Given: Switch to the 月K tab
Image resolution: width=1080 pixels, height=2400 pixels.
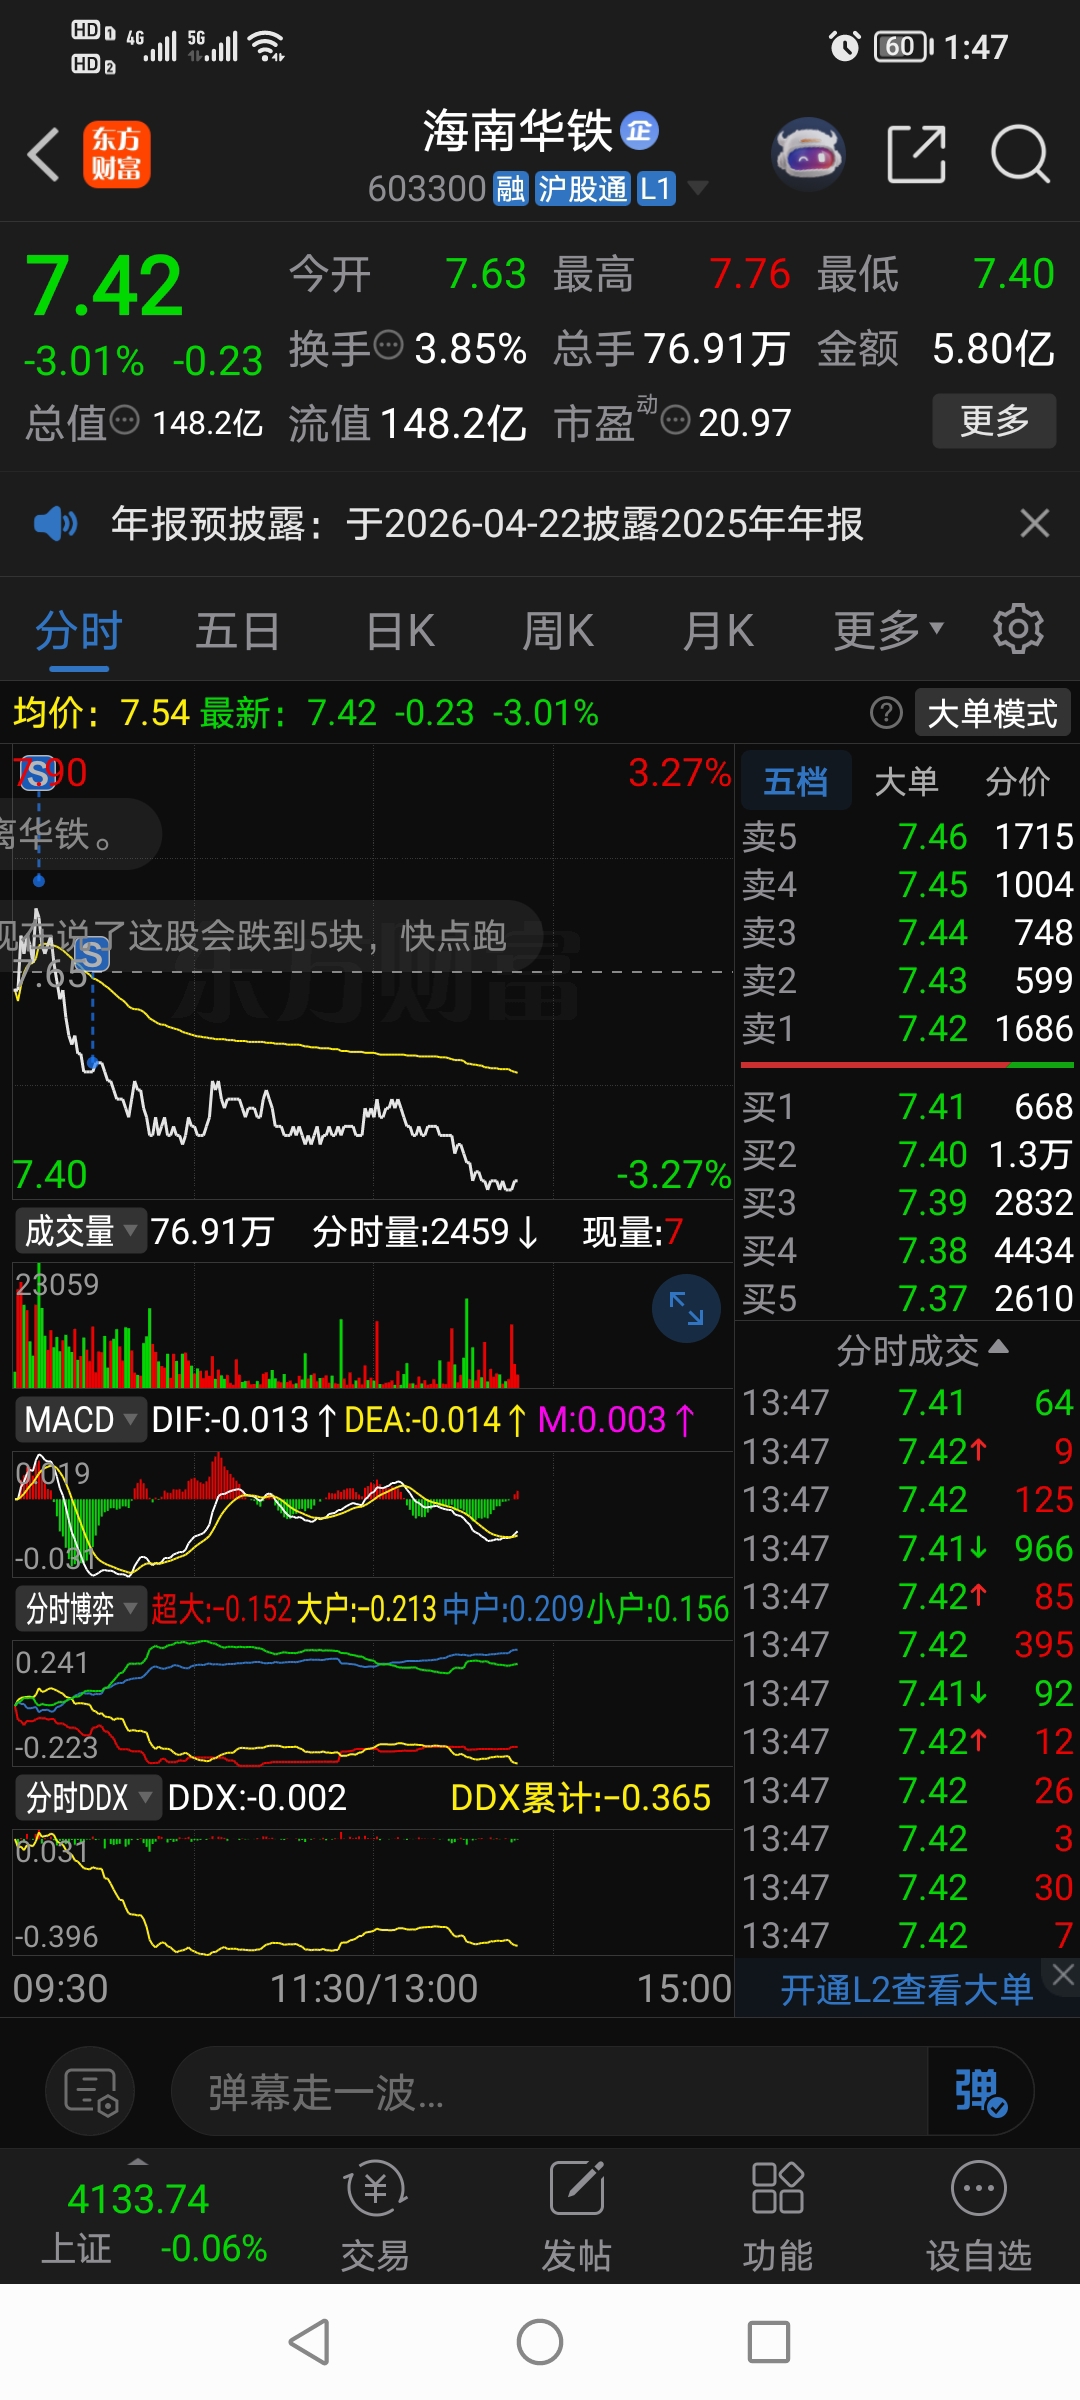Looking at the screenshot, I should pyautogui.click(x=718, y=632).
